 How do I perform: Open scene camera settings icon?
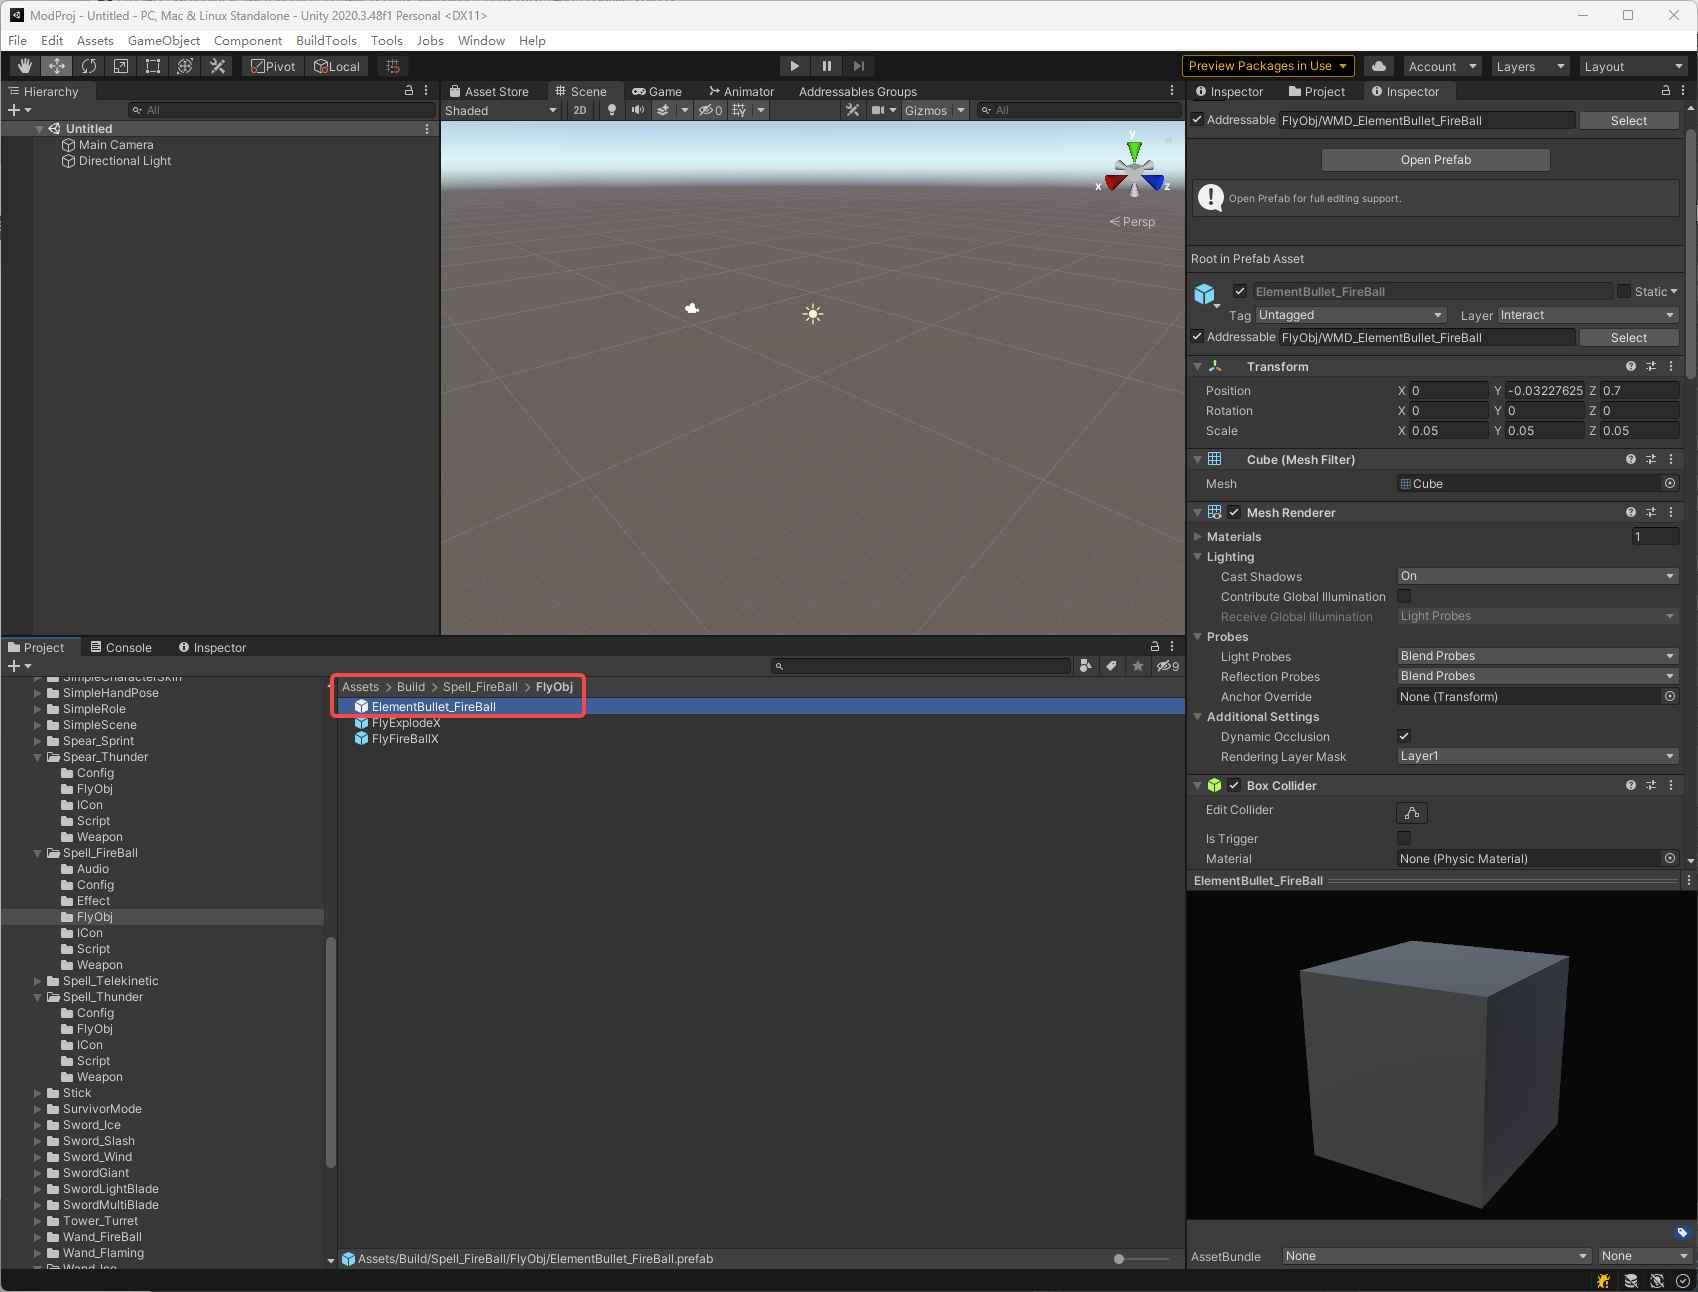coord(878,110)
